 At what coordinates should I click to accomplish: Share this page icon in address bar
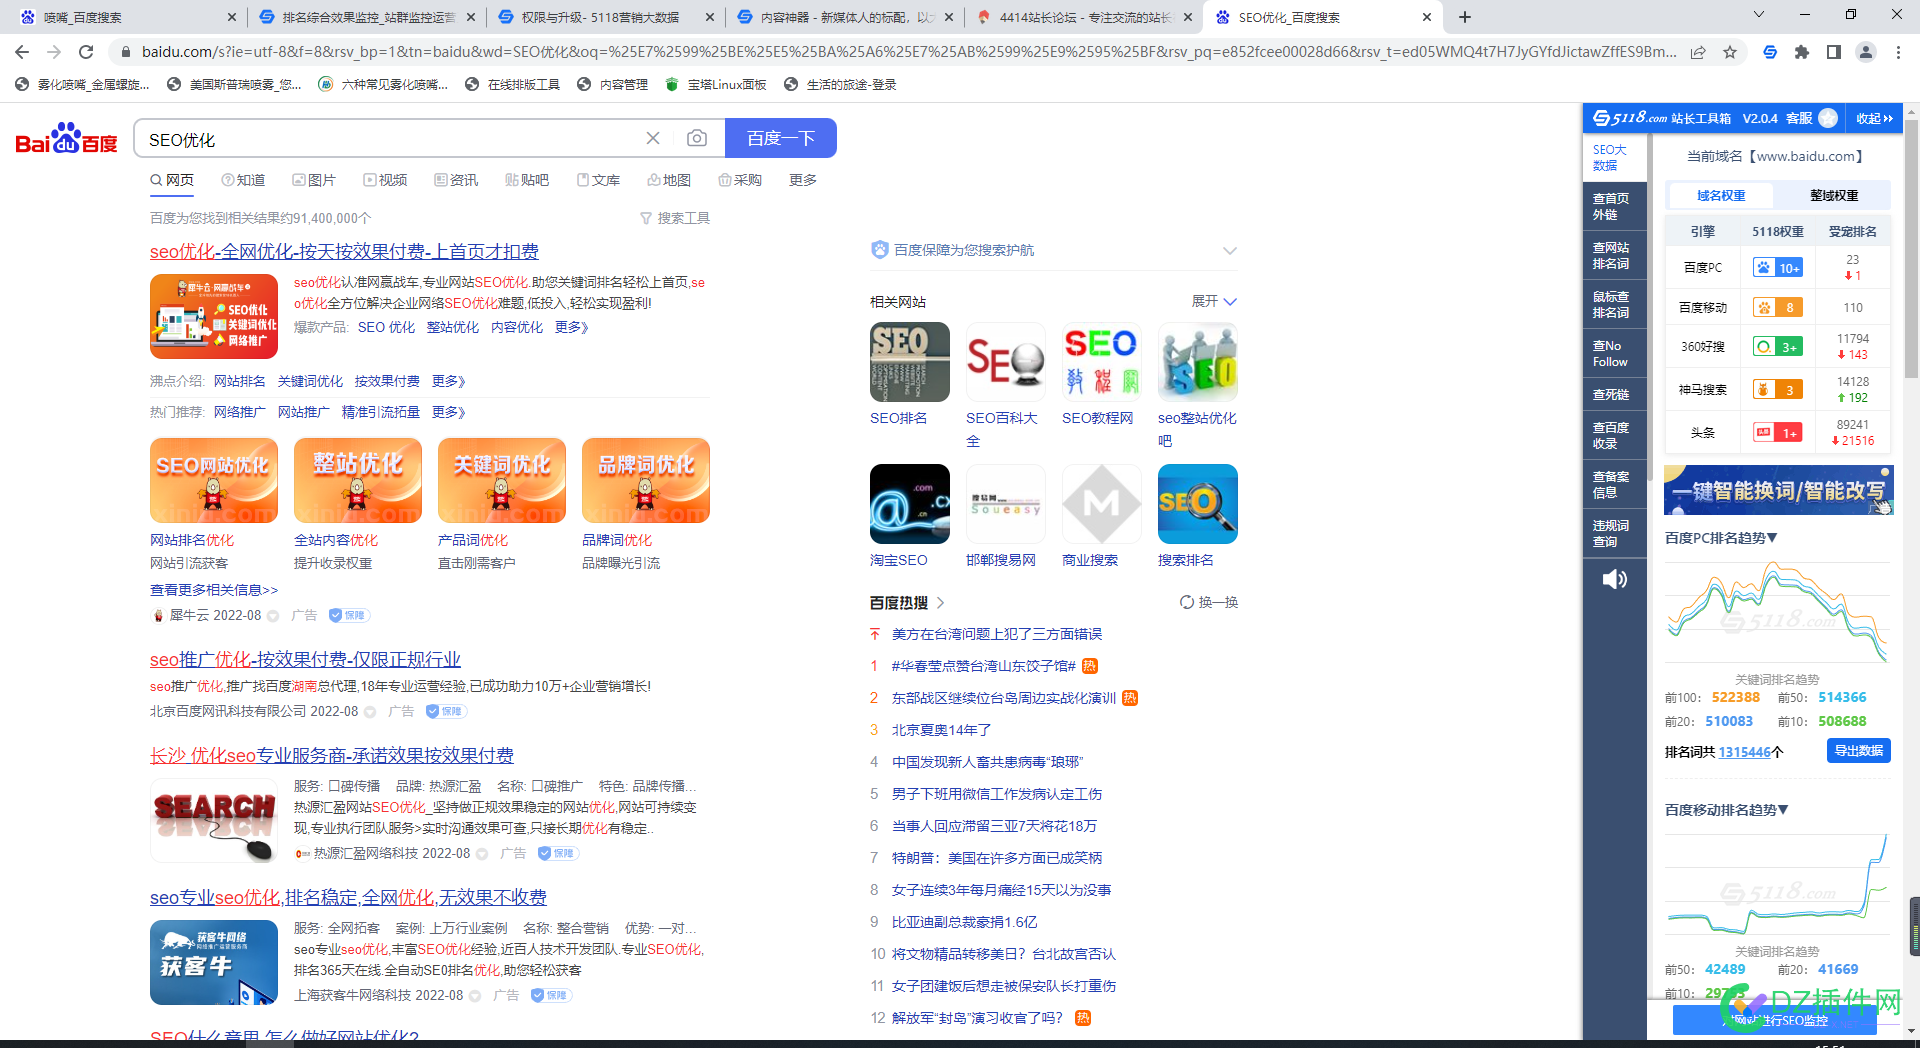coord(1698,52)
